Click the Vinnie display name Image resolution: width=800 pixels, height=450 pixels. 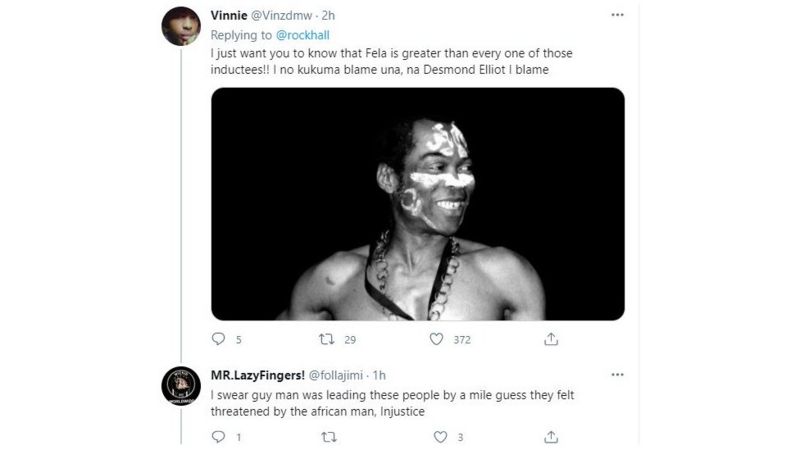tap(231, 16)
